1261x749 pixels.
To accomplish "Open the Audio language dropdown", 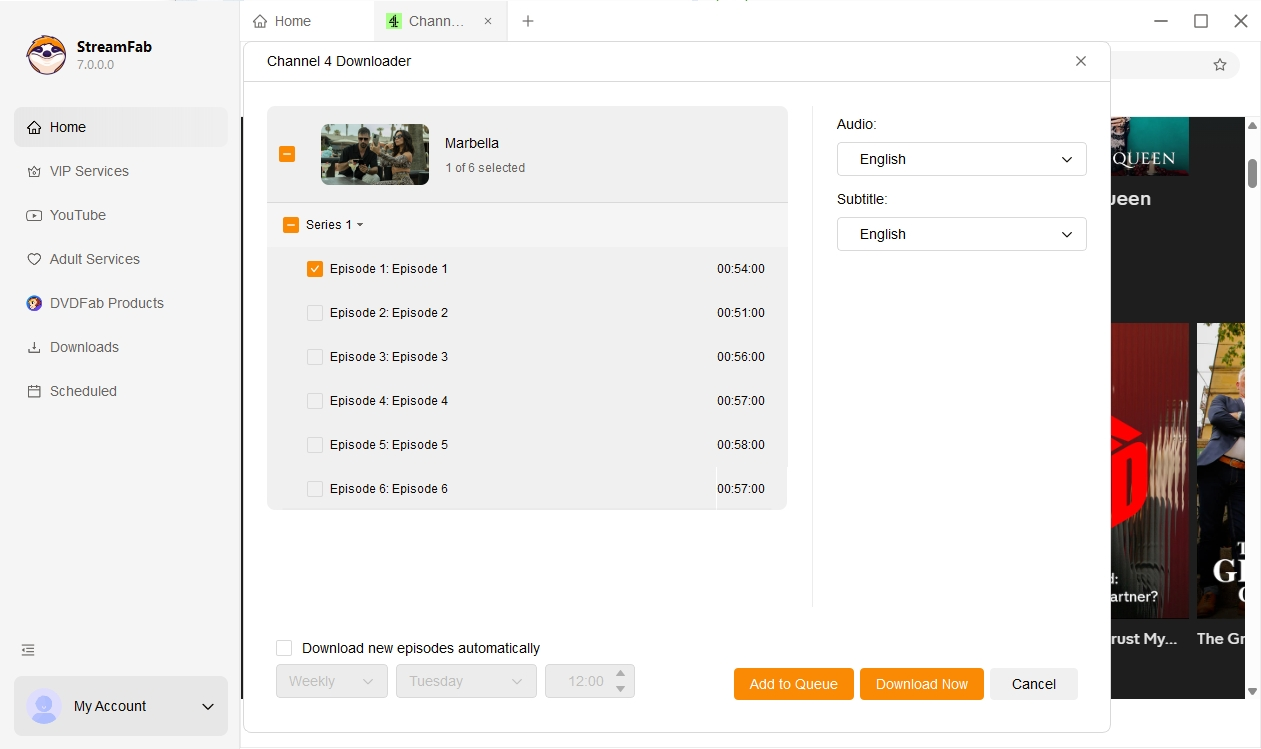I will pos(961,159).
